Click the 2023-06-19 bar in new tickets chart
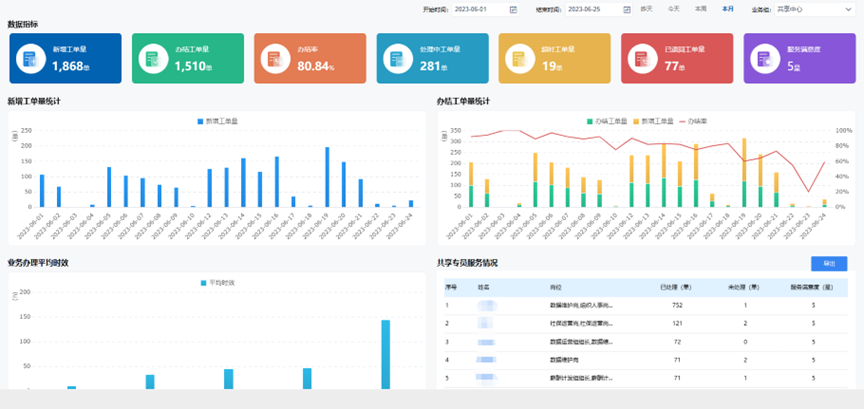 tap(327, 177)
